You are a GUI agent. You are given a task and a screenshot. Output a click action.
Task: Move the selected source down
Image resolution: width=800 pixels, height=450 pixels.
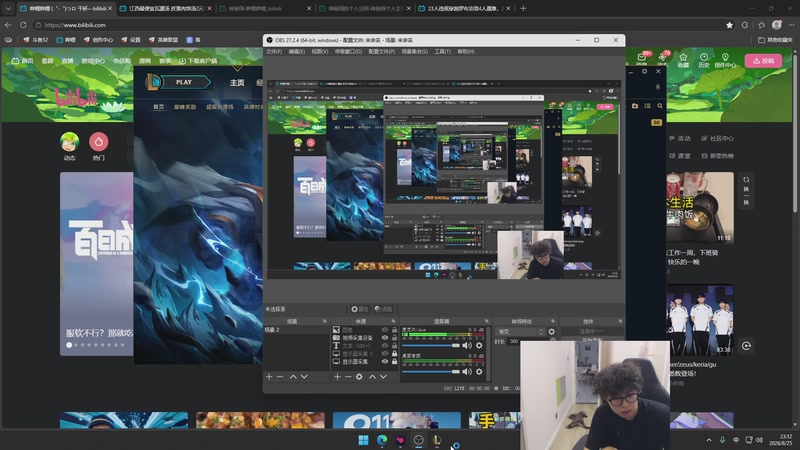point(383,377)
